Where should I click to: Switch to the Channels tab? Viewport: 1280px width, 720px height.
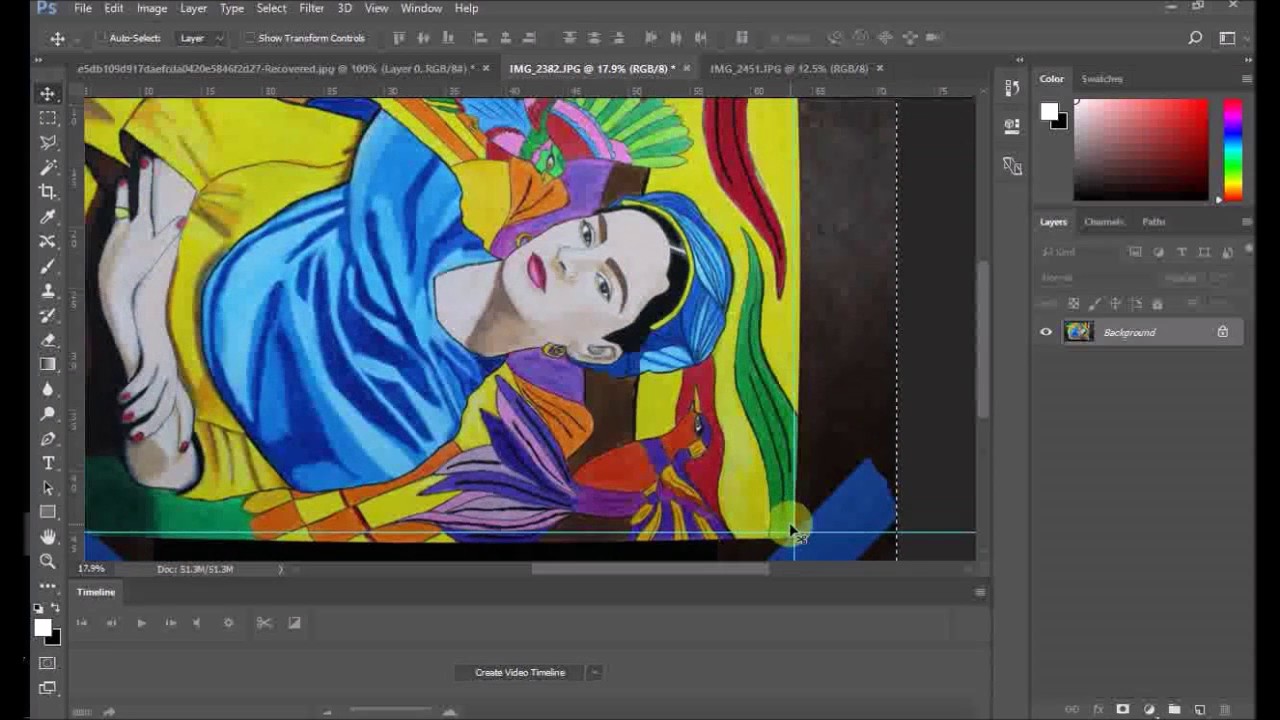click(x=1104, y=222)
